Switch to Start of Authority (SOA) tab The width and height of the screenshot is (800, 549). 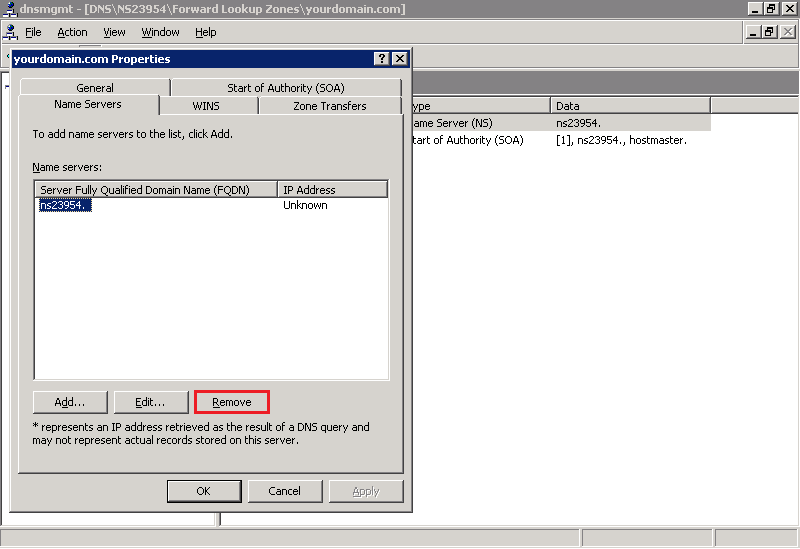[286, 87]
